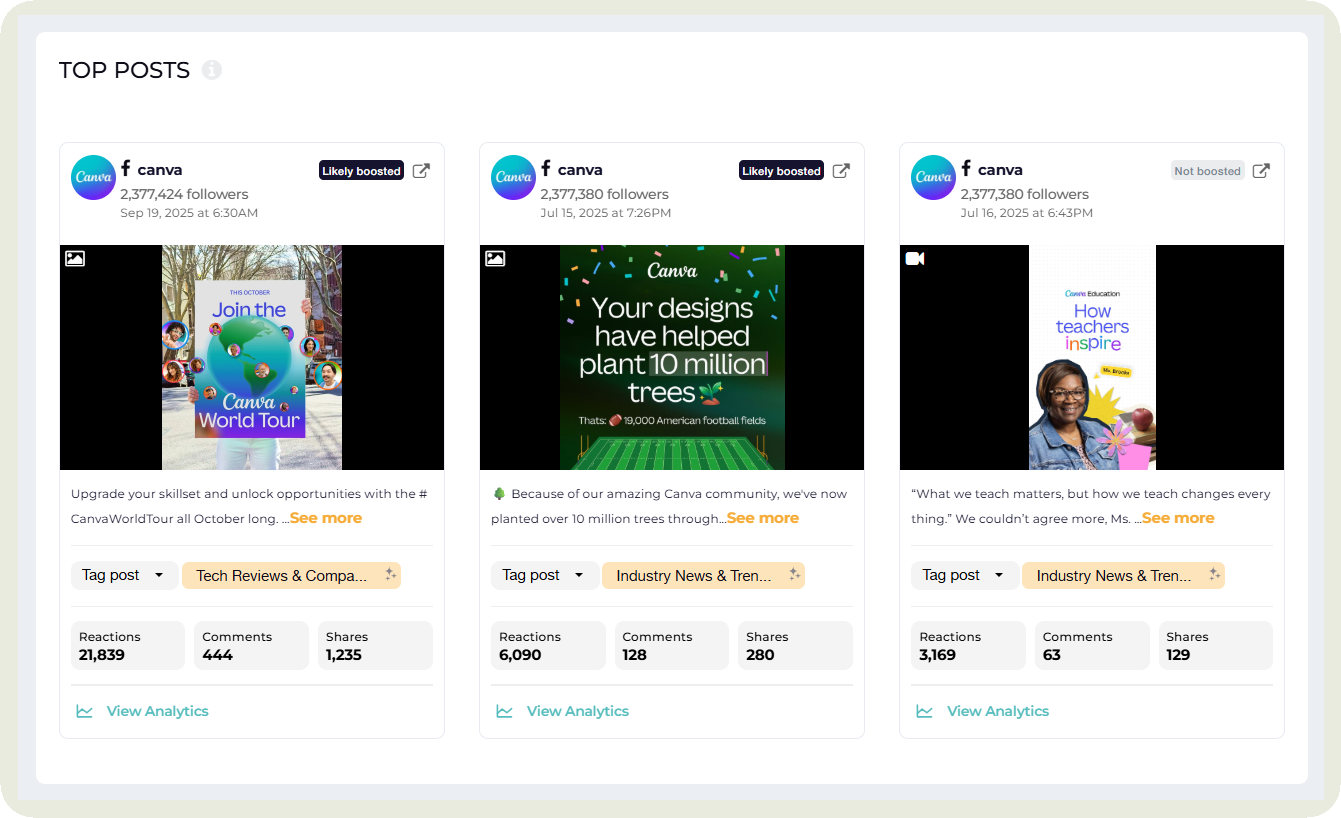Open Sep 19 post via external link icon
Image resolution: width=1341 pixels, height=818 pixels.
[421, 171]
